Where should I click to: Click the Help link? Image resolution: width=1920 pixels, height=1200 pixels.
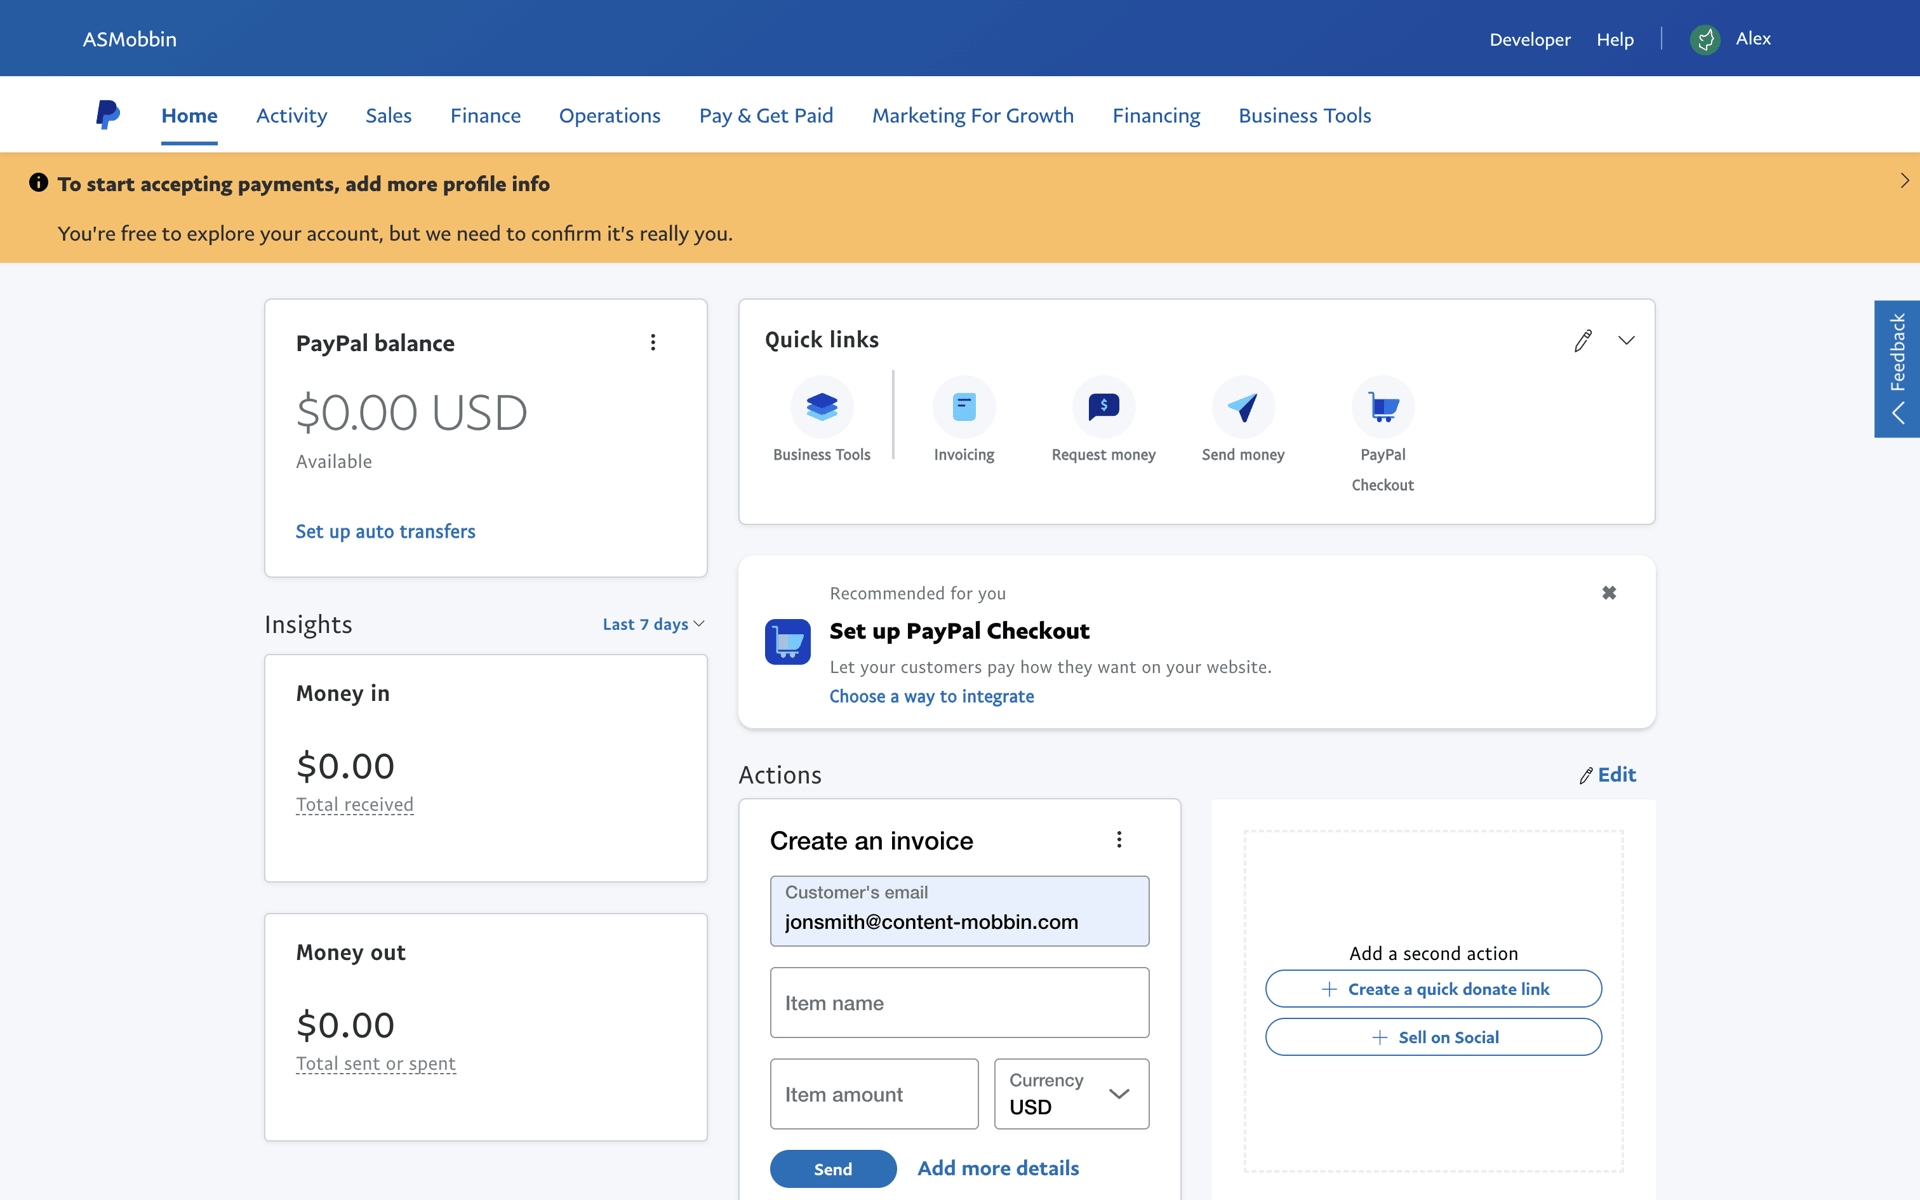(1615, 39)
